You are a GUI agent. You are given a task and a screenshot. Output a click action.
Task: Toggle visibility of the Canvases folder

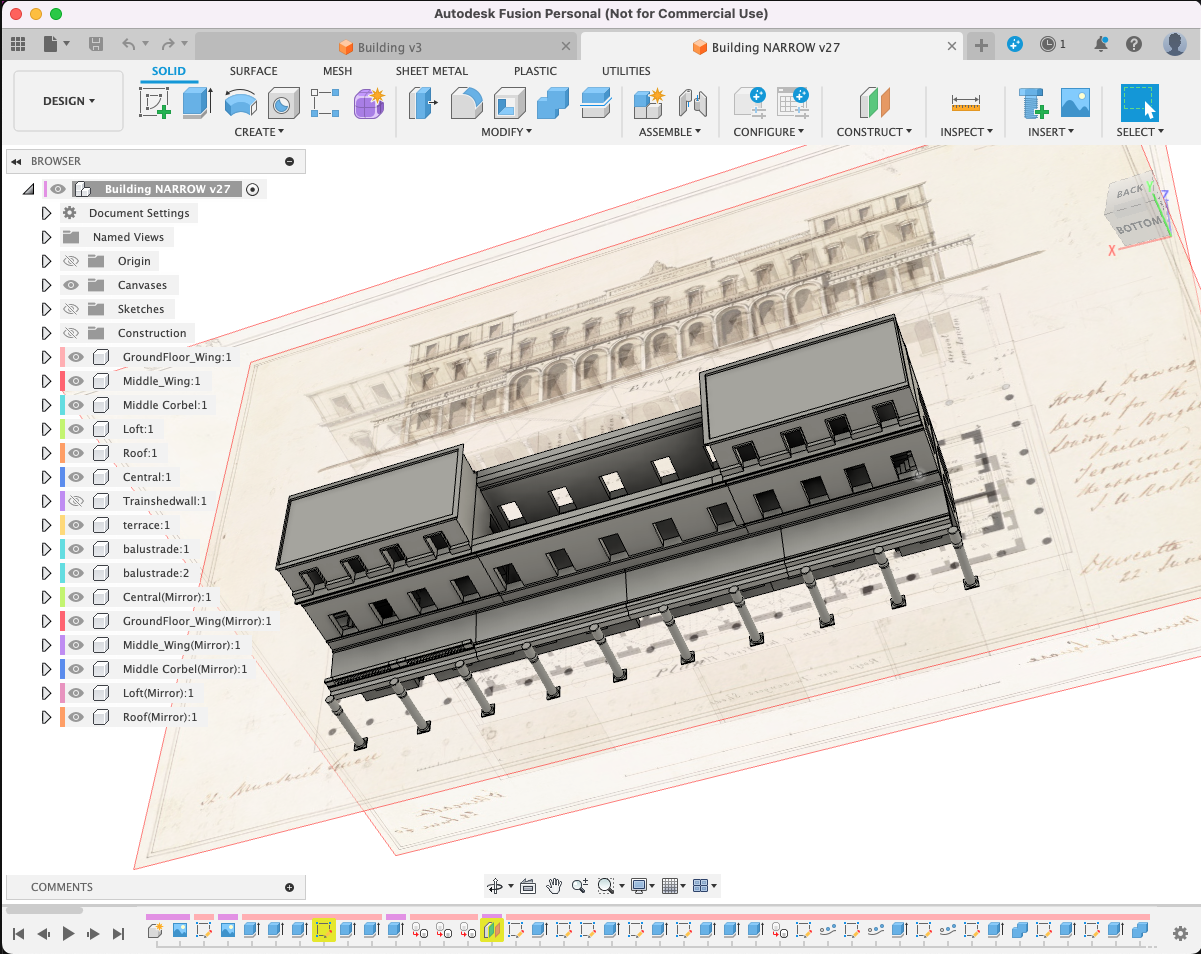[71, 285]
